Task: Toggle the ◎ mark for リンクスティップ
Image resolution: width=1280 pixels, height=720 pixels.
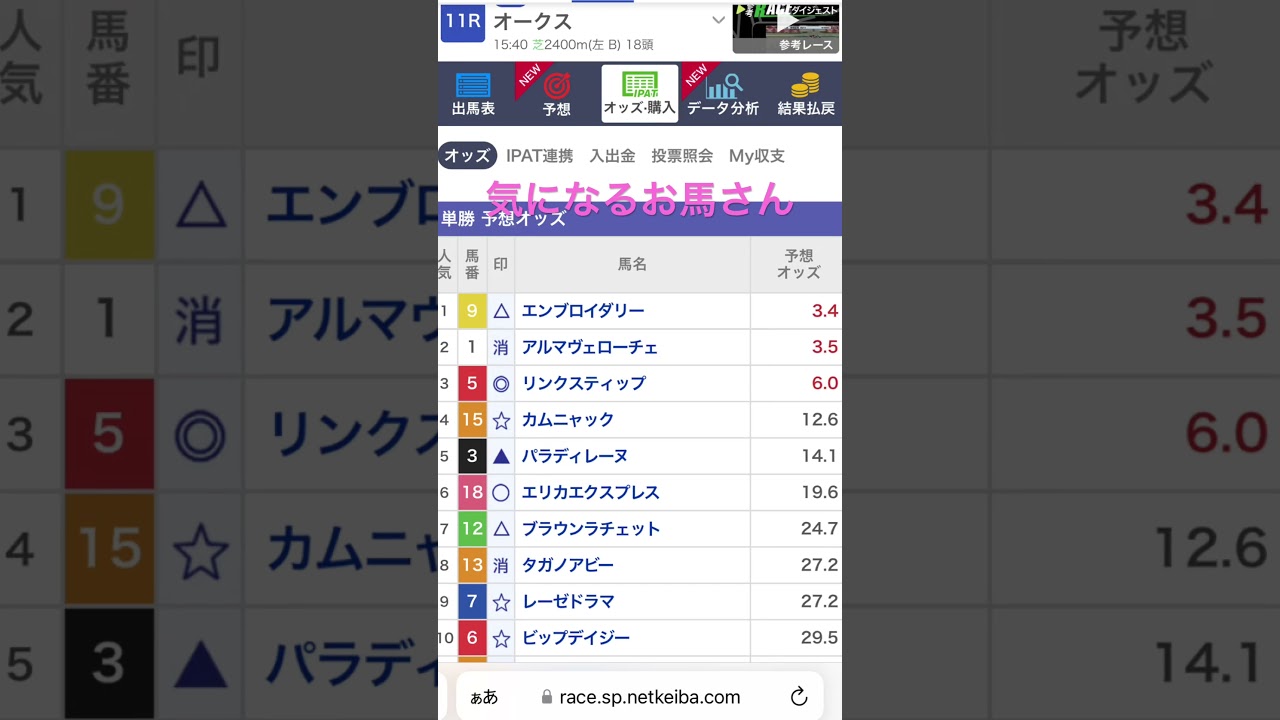Action: [500, 383]
